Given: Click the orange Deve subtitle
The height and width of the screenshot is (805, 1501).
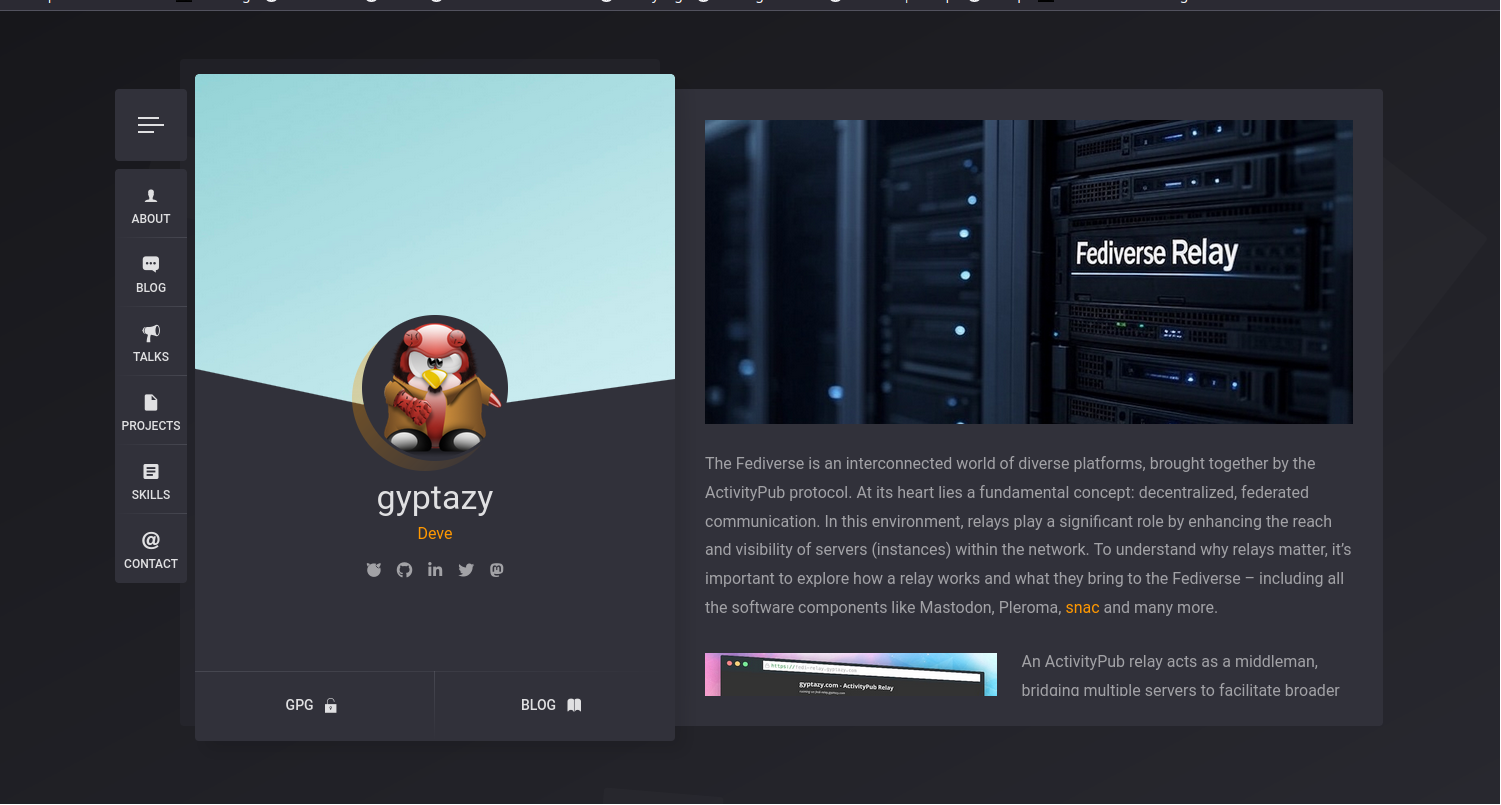Looking at the screenshot, I should [435, 534].
